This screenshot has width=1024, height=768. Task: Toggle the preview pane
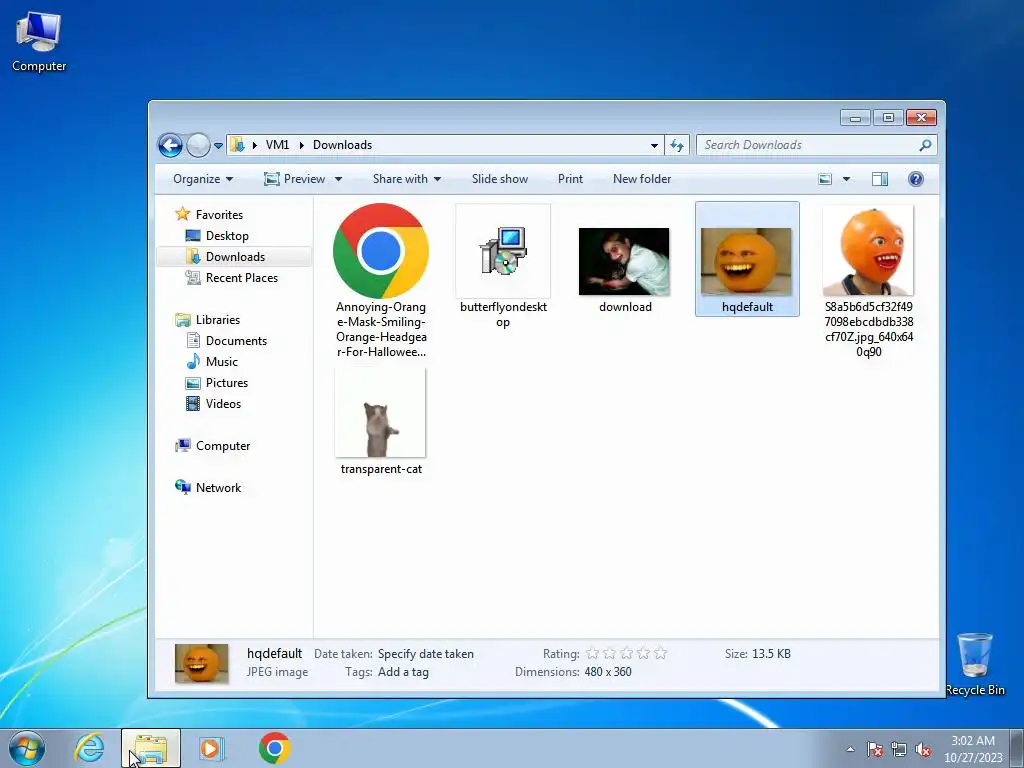tap(880, 179)
